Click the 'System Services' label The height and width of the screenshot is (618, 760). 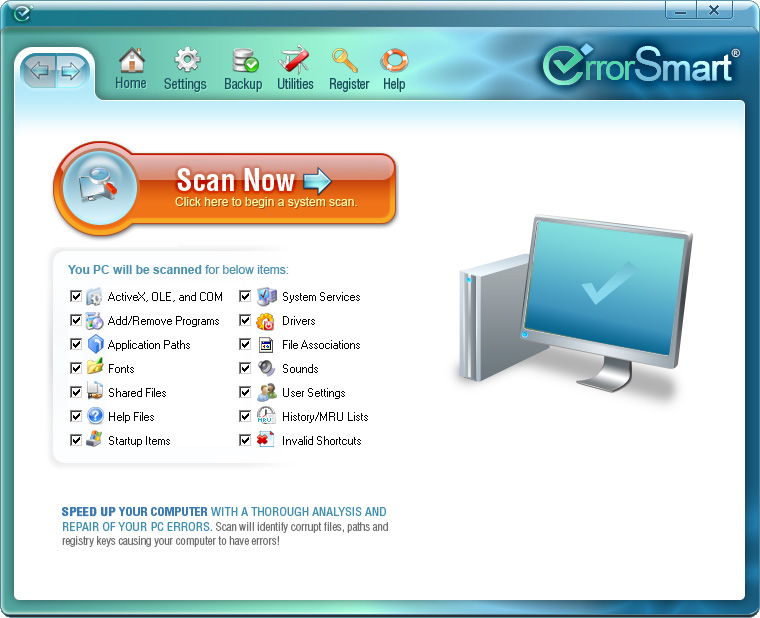pyautogui.click(x=321, y=297)
